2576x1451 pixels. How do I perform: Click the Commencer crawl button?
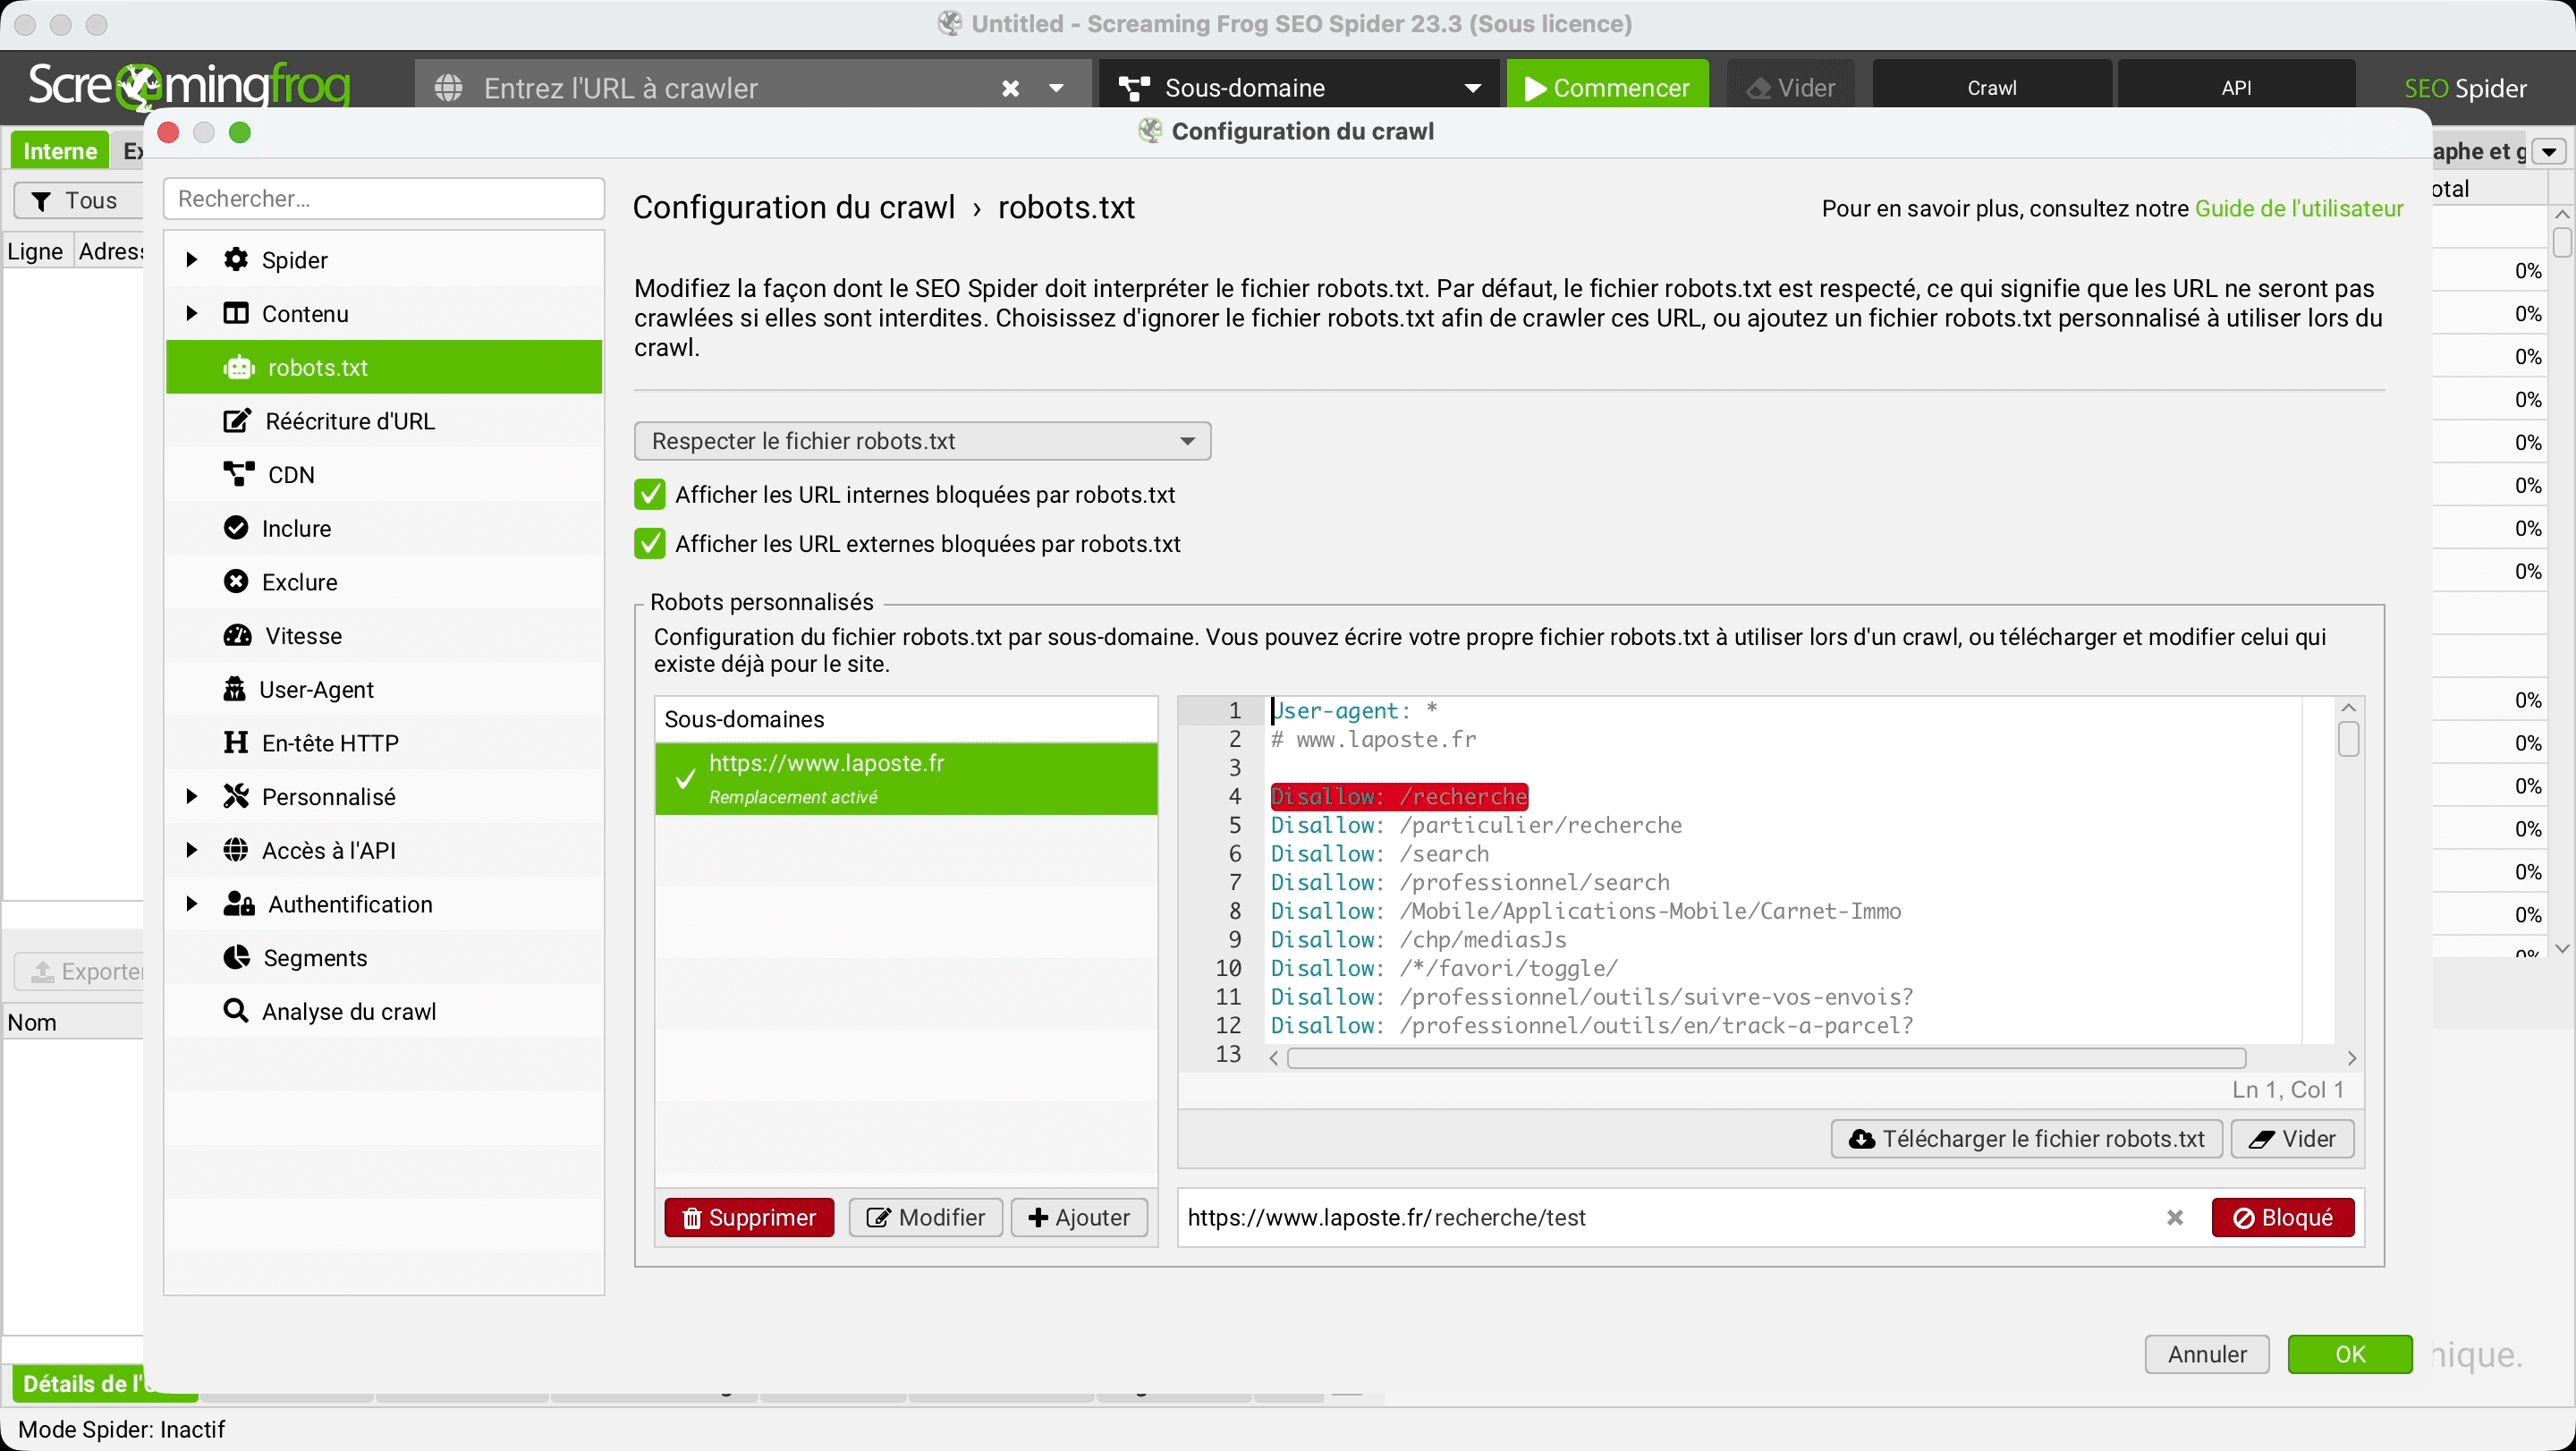1608,88
